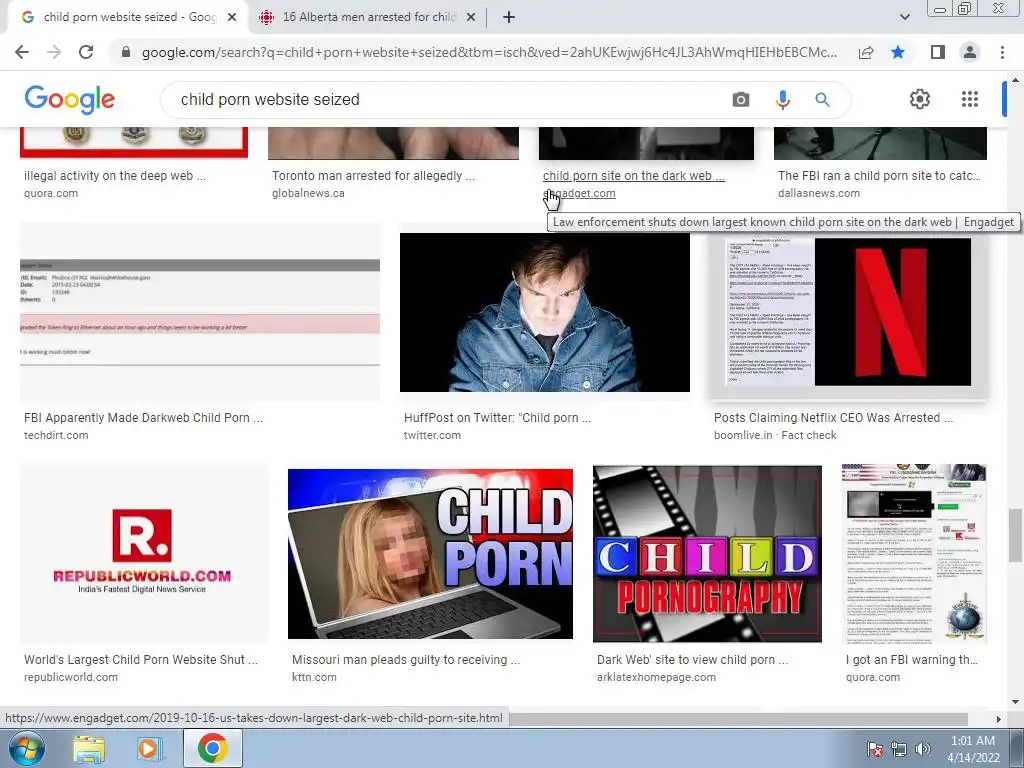Click the FBI warning page thumbnail from quora
This screenshot has width=1024, height=768.
(x=914, y=554)
